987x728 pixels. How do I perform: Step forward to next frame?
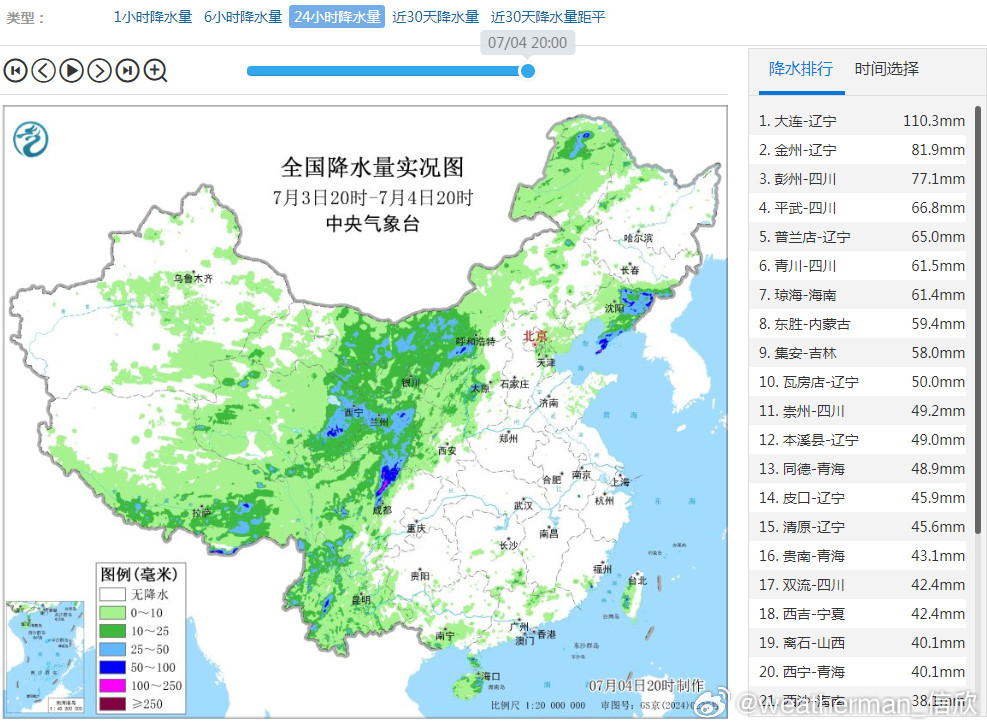pos(99,70)
